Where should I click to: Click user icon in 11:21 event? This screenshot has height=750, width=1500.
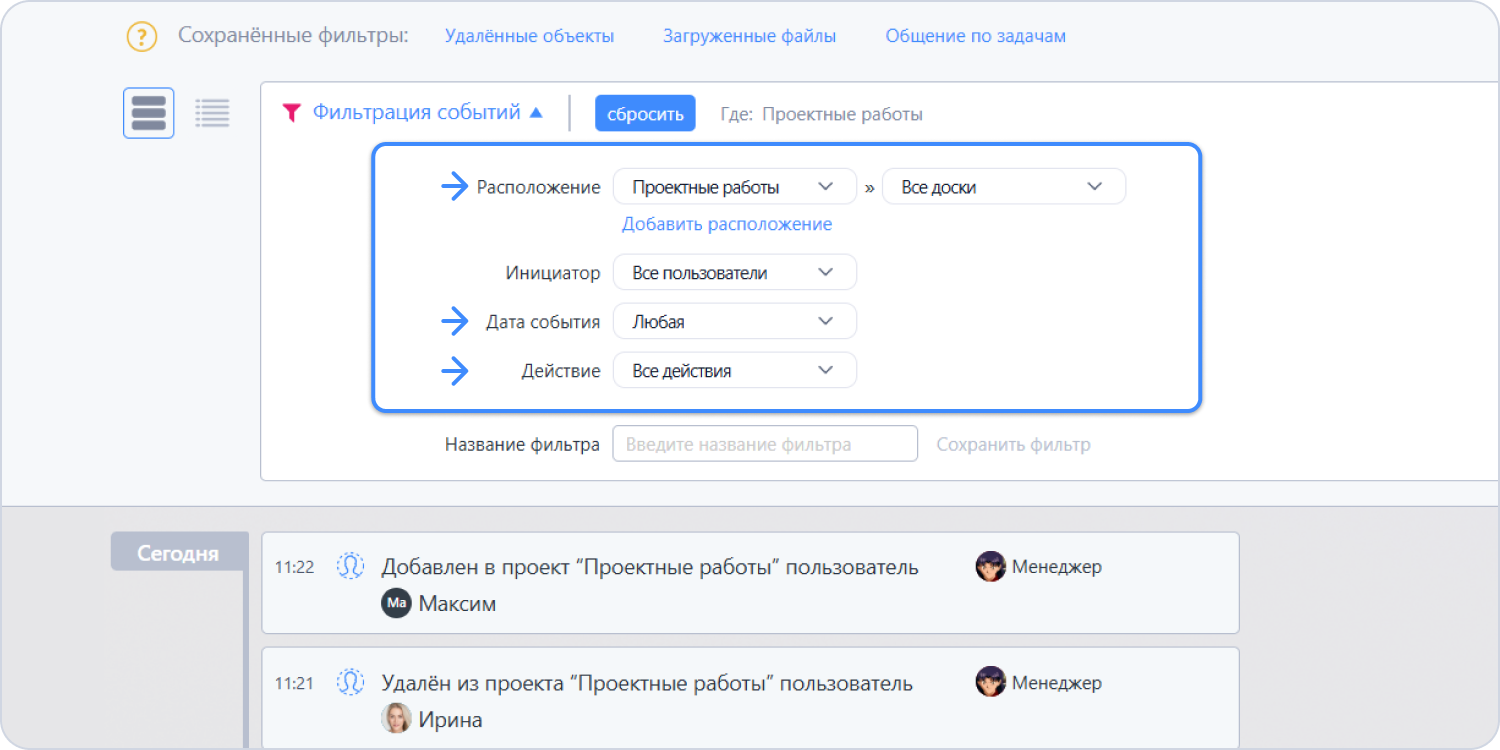click(x=351, y=683)
